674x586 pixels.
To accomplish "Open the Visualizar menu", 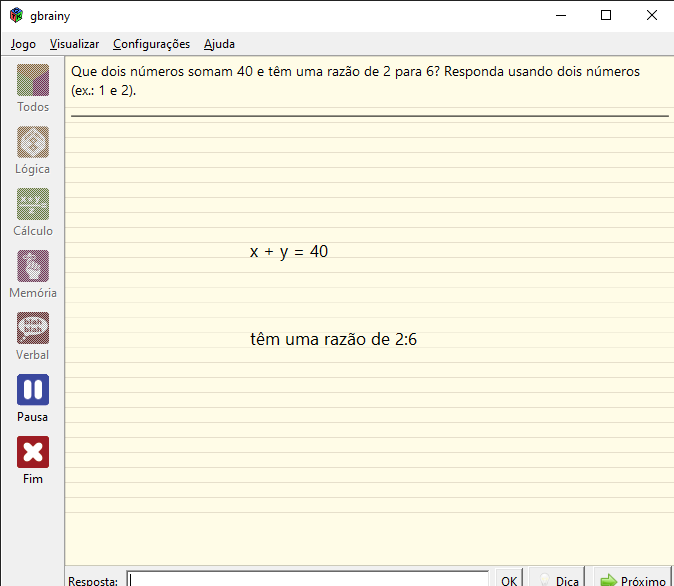I will [74, 44].
